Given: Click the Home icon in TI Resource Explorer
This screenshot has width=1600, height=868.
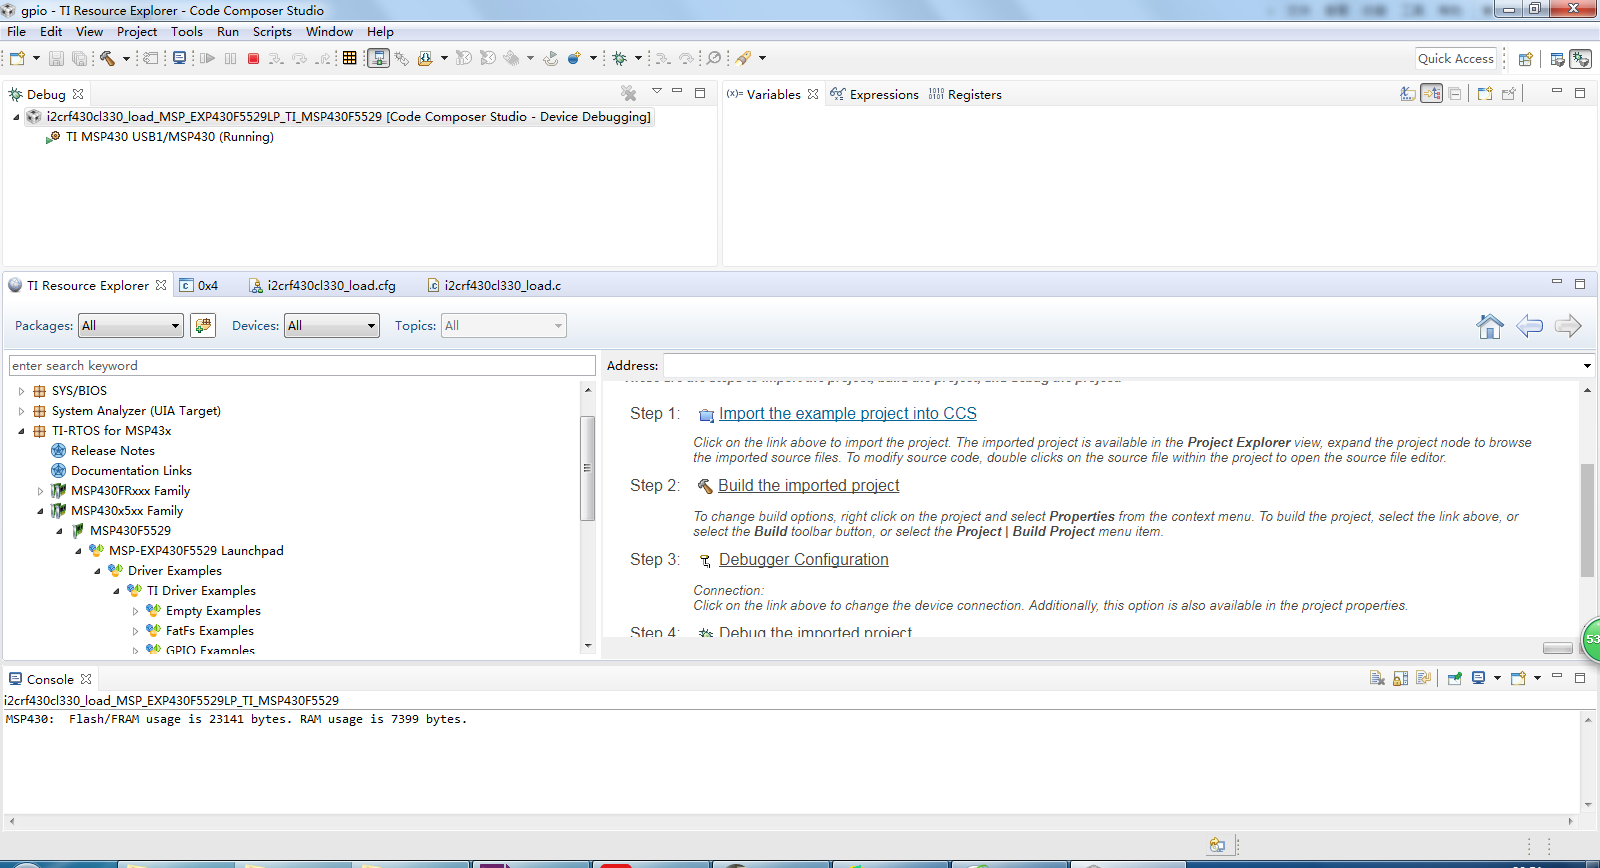Looking at the screenshot, I should tap(1490, 326).
